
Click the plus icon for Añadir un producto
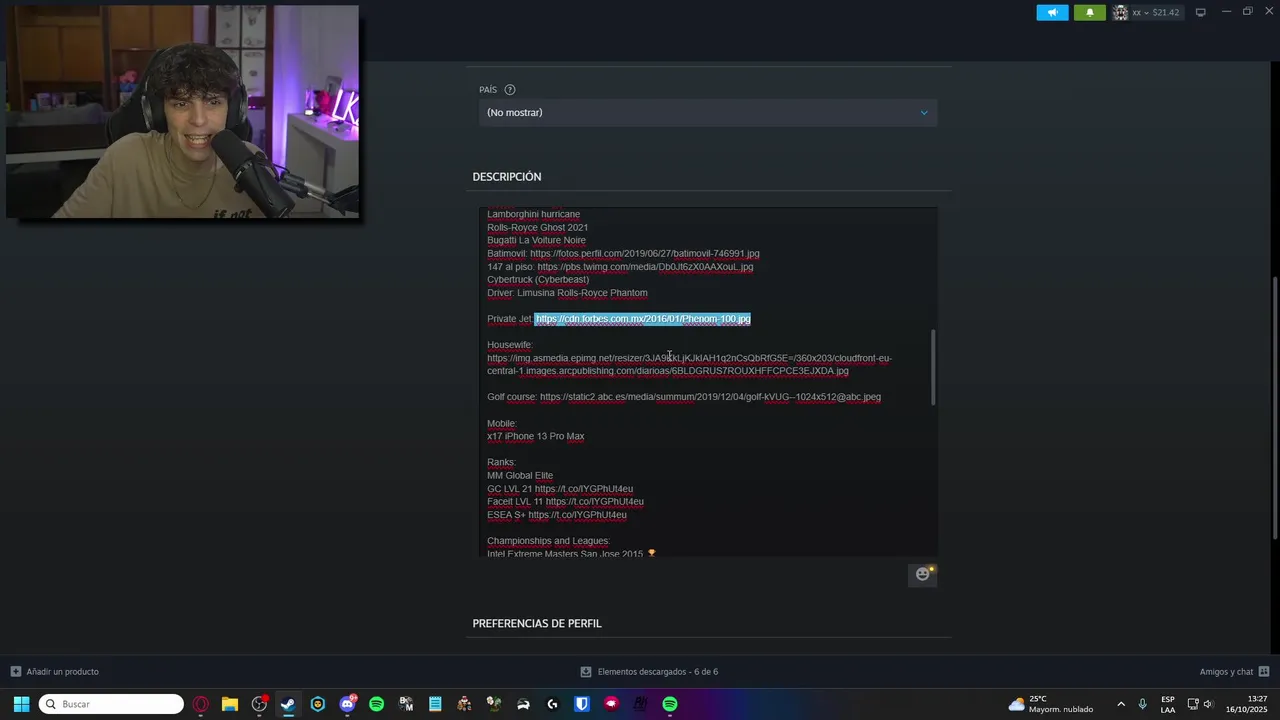tap(15, 672)
